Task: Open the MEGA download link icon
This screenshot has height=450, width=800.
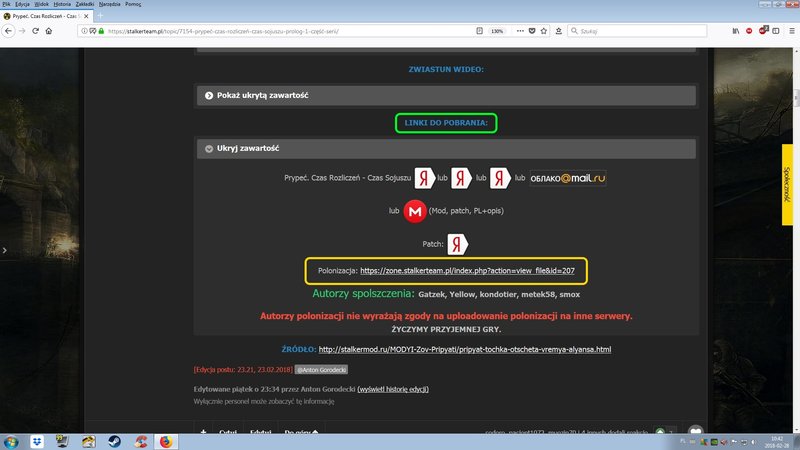Action: pyautogui.click(x=412, y=211)
